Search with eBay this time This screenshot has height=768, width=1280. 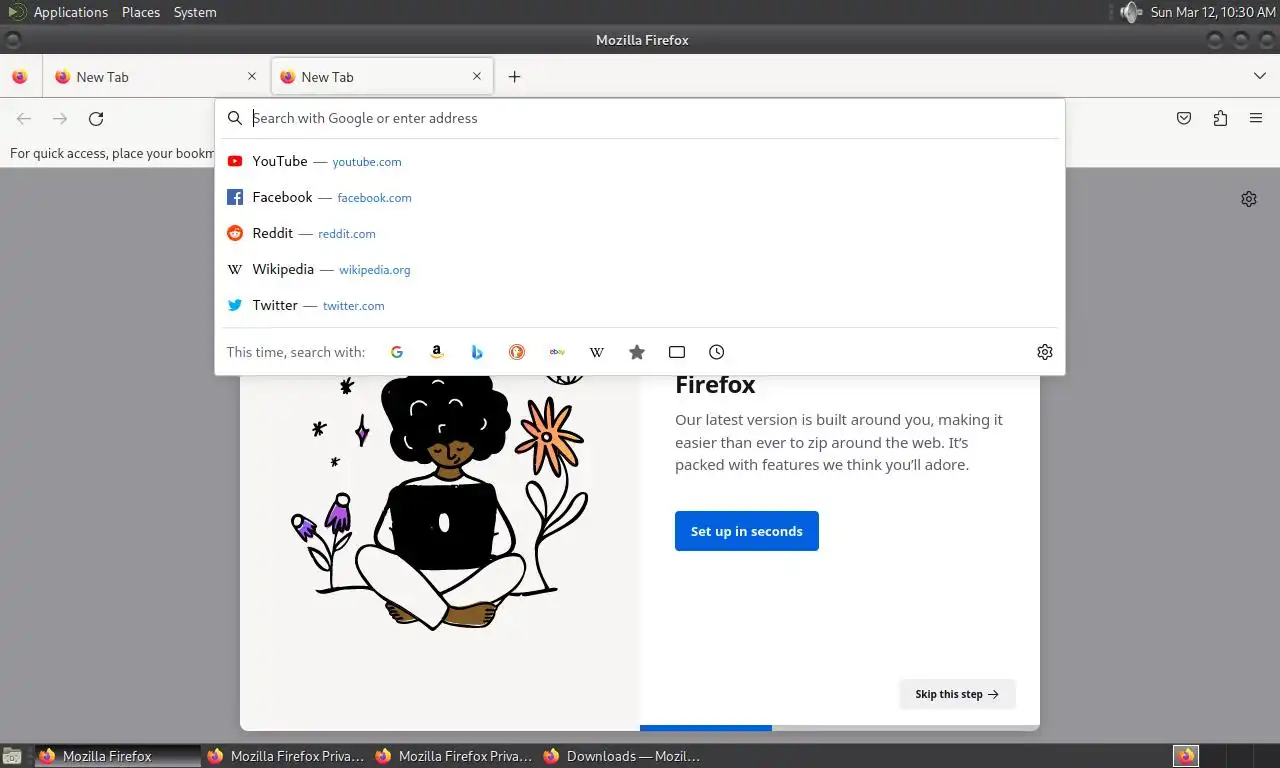coord(557,352)
